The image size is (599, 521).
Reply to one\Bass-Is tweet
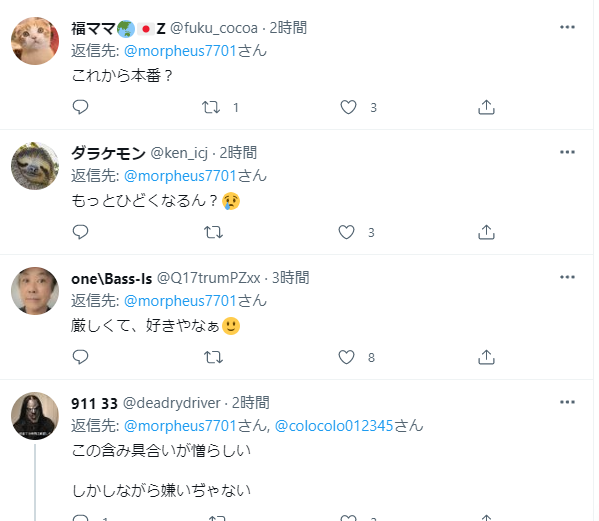point(80,357)
